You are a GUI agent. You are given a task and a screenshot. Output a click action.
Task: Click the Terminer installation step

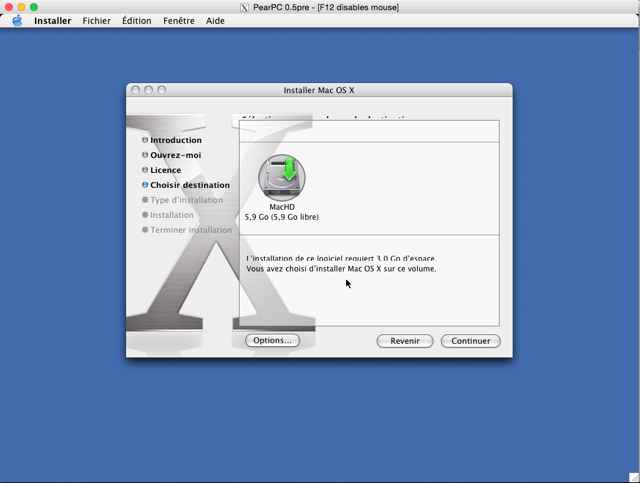191,230
